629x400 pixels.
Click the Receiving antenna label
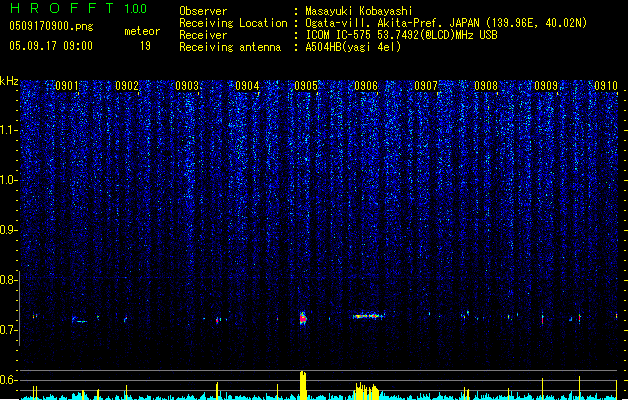(230, 47)
